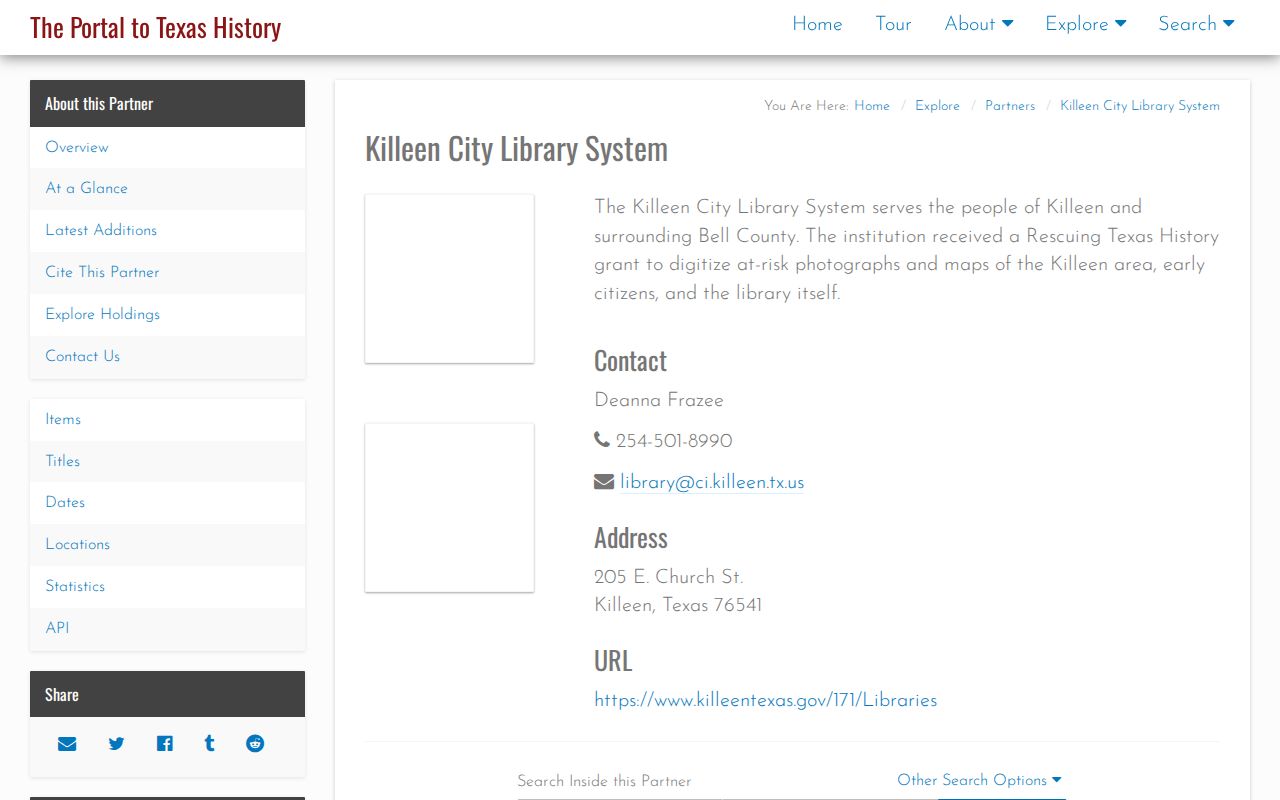Viewport: 1280px width, 800px height.
Task: Open Contact Us sidebar link
Action: [x=167, y=356]
